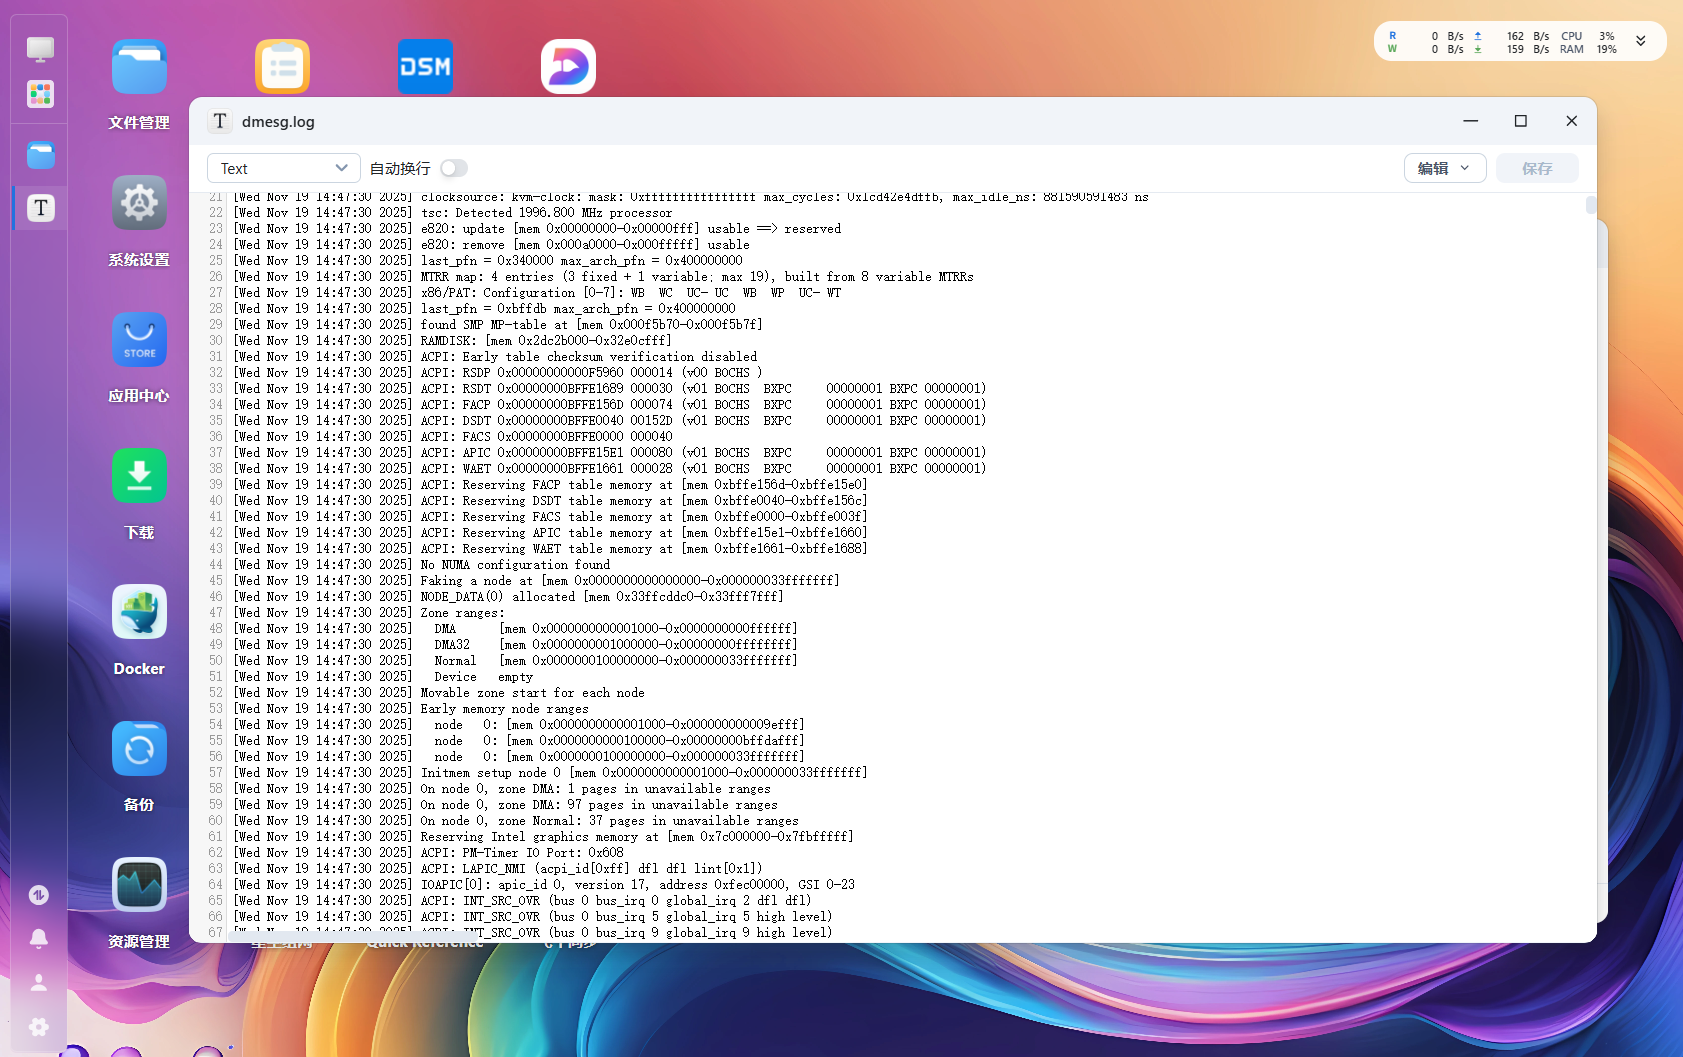This screenshot has height=1057, width=1683.
Task: Open 系统设置 from the desktop
Action: (x=139, y=203)
